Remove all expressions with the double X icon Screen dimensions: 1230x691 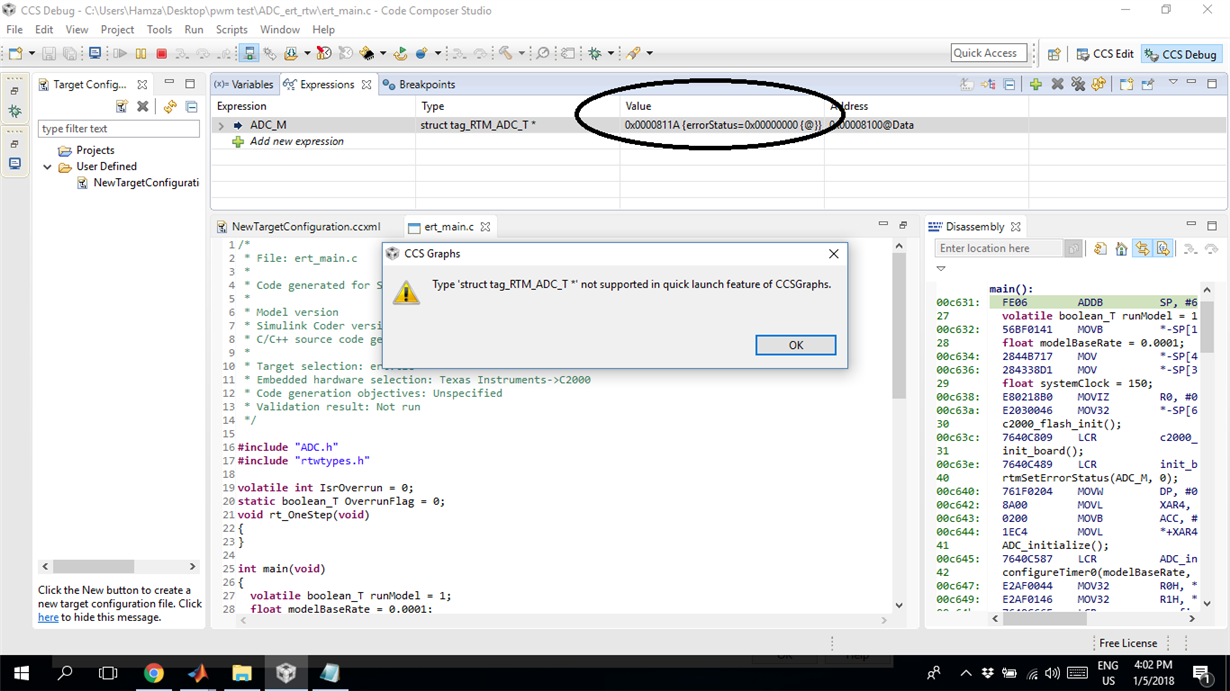pos(1078,84)
